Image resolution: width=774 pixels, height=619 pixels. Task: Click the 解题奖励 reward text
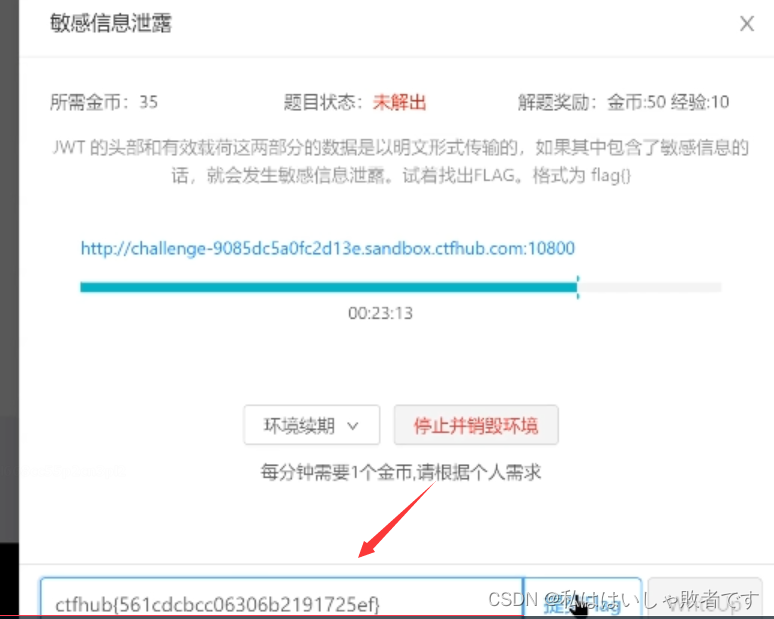(x=623, y=102)
